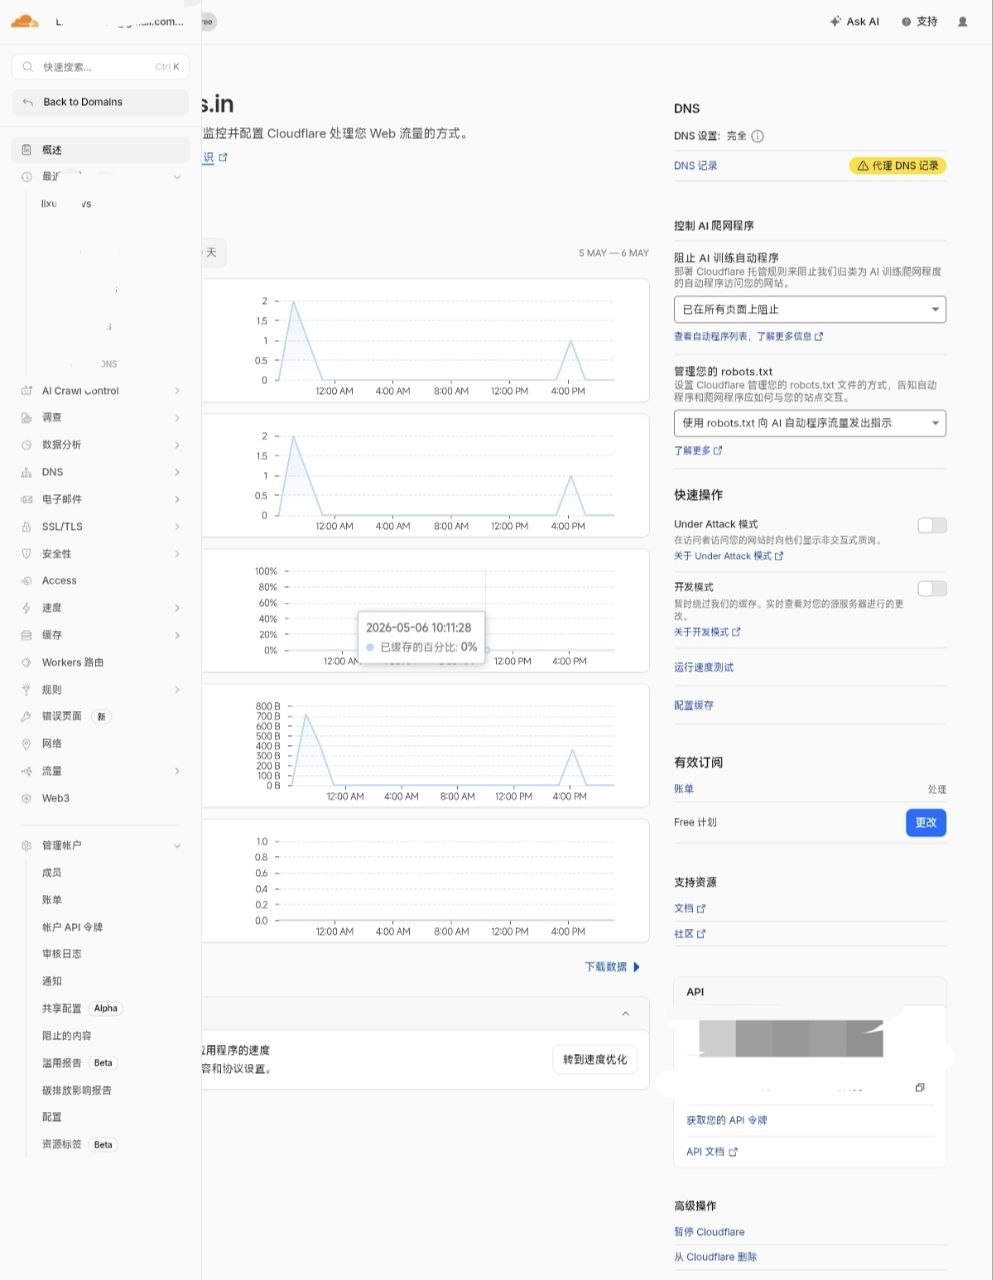Click the SSL/TLS lock icon

click(x=27, y=526)
